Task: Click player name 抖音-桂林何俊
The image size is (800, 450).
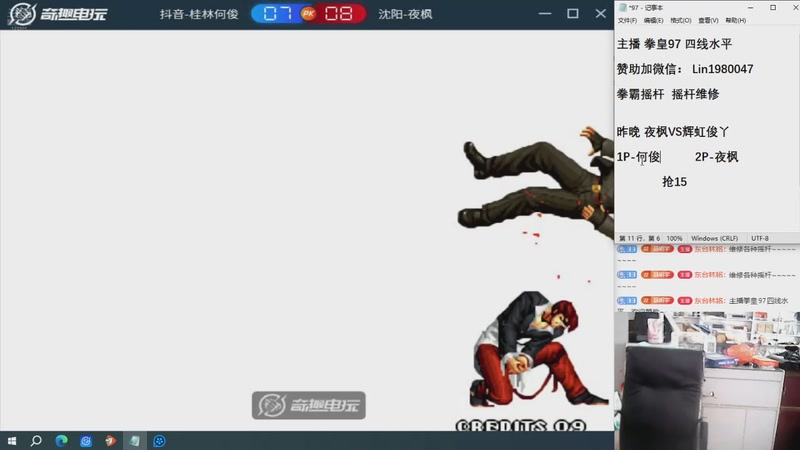Action: pos(199,14)
